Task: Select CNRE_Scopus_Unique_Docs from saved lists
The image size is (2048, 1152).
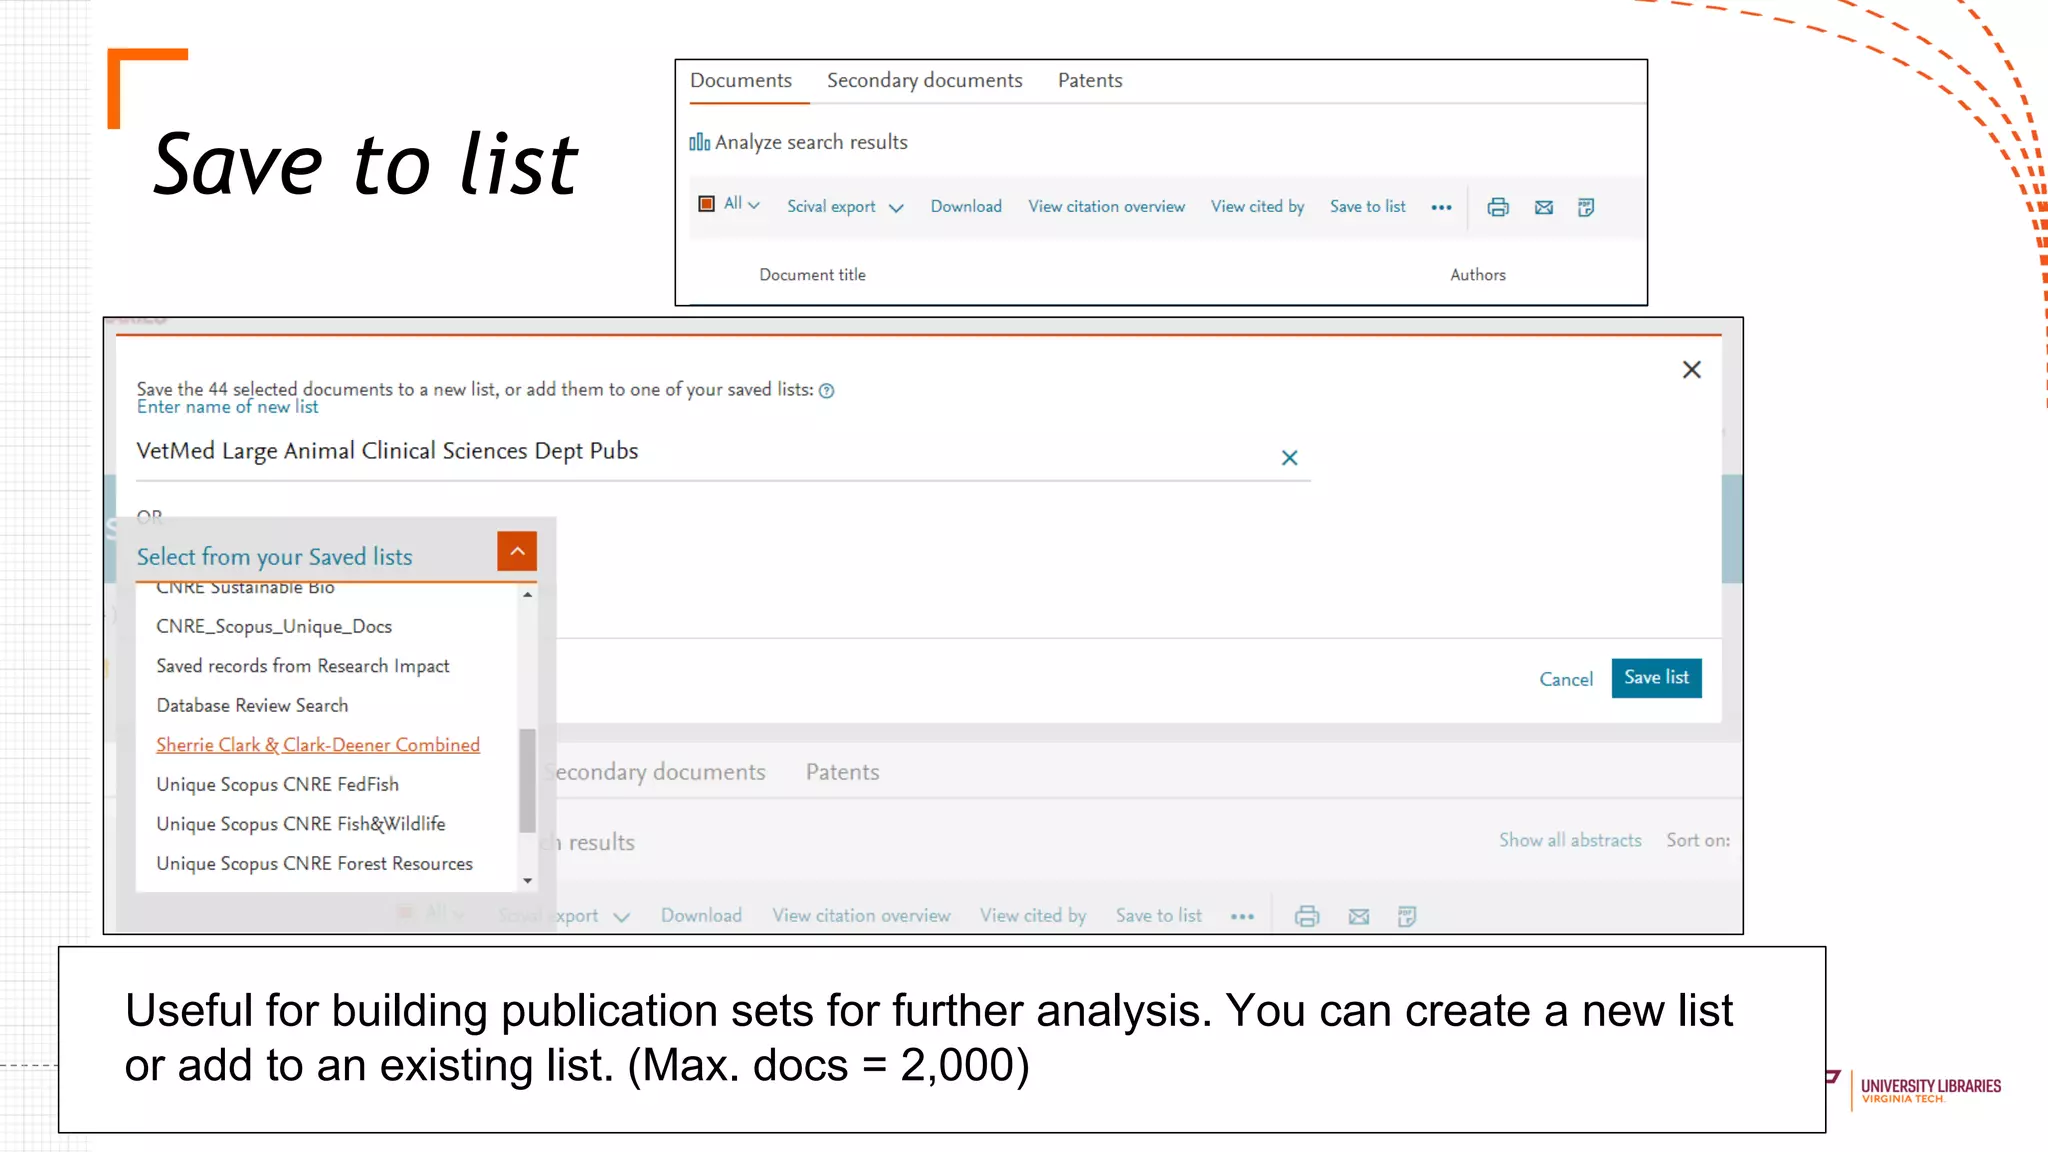Action: 274,627
